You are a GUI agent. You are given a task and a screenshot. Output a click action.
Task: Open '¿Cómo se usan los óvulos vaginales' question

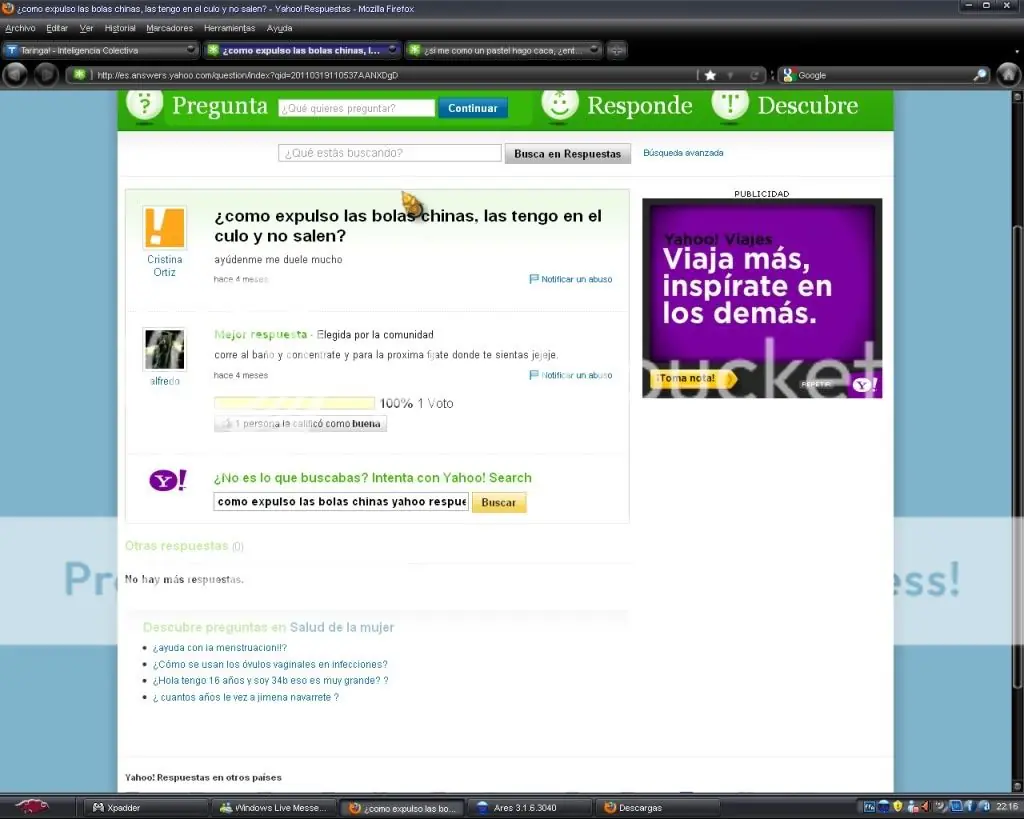point(270,664)
